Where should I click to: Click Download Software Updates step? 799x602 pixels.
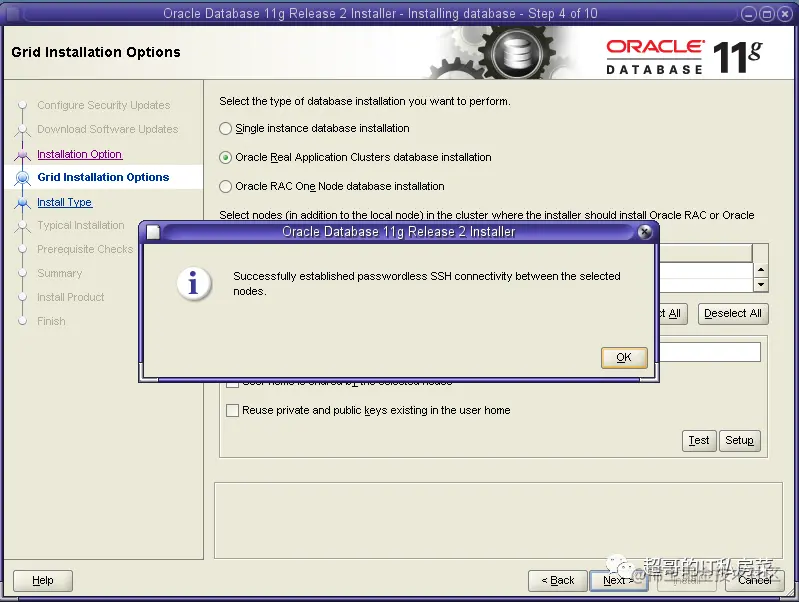pyautogui.click(x=108, y=129)
